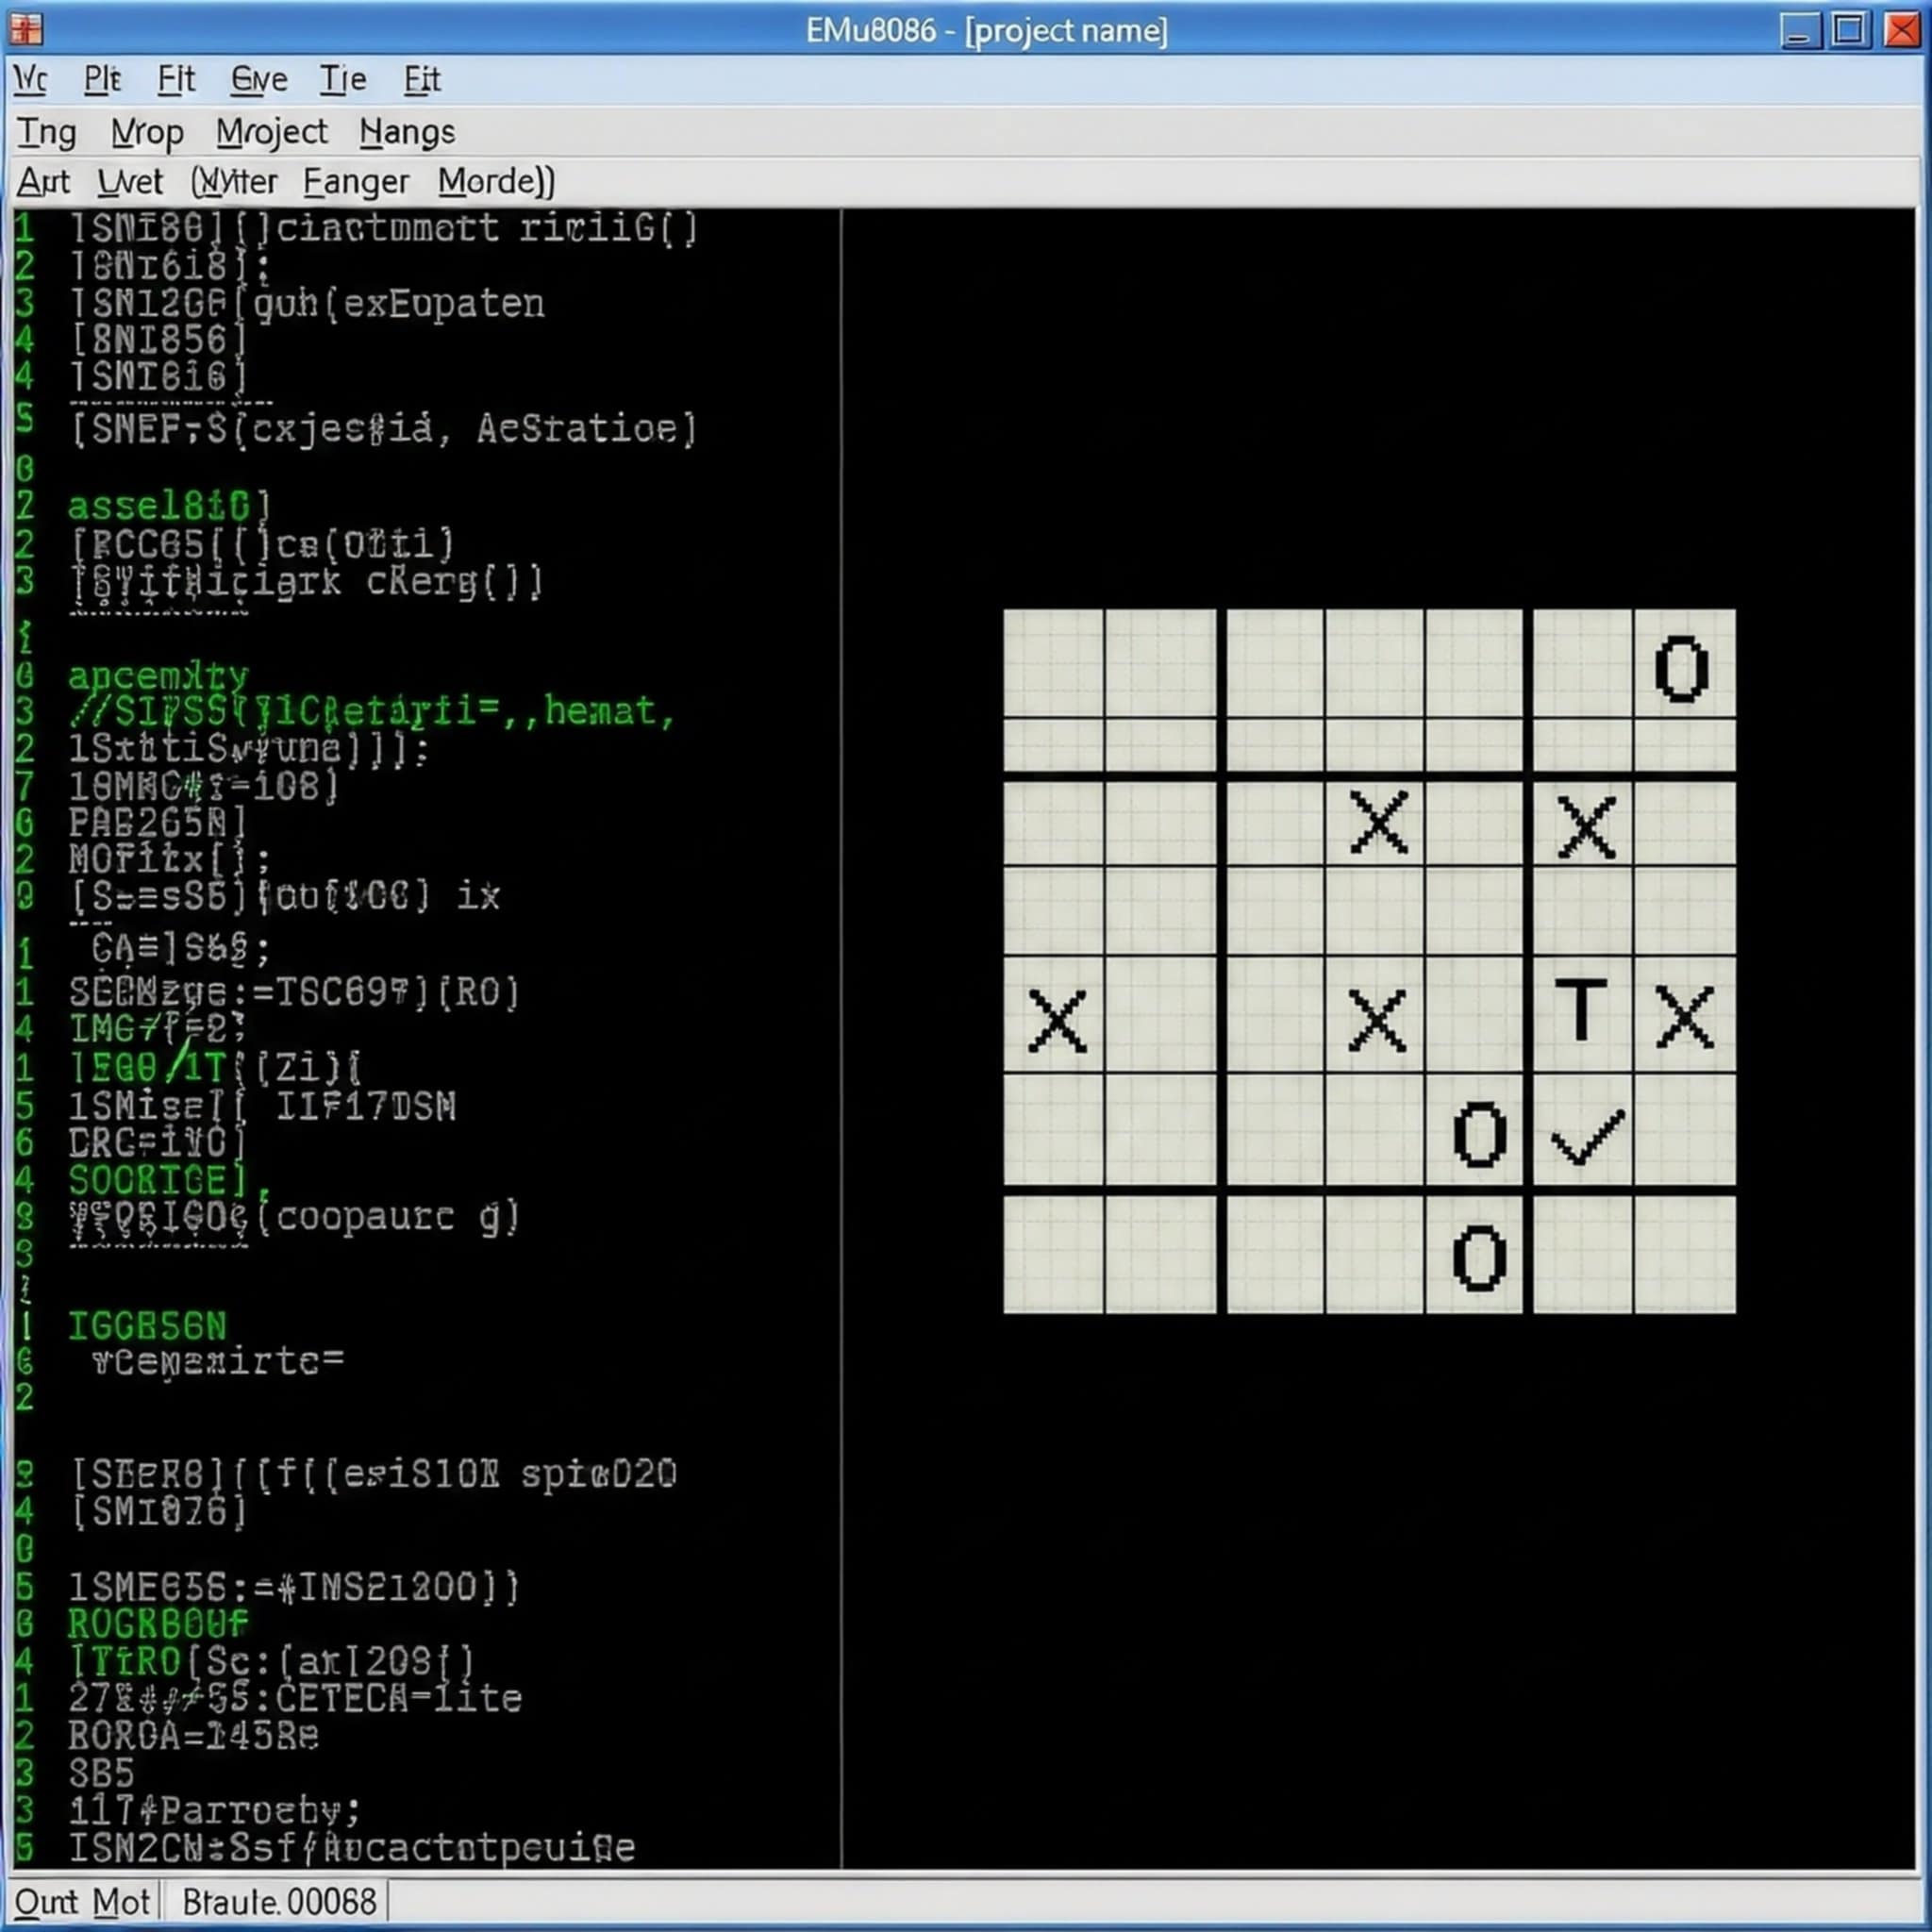Click the 'Ount Mot' status bar entry

click(82, 1901)
